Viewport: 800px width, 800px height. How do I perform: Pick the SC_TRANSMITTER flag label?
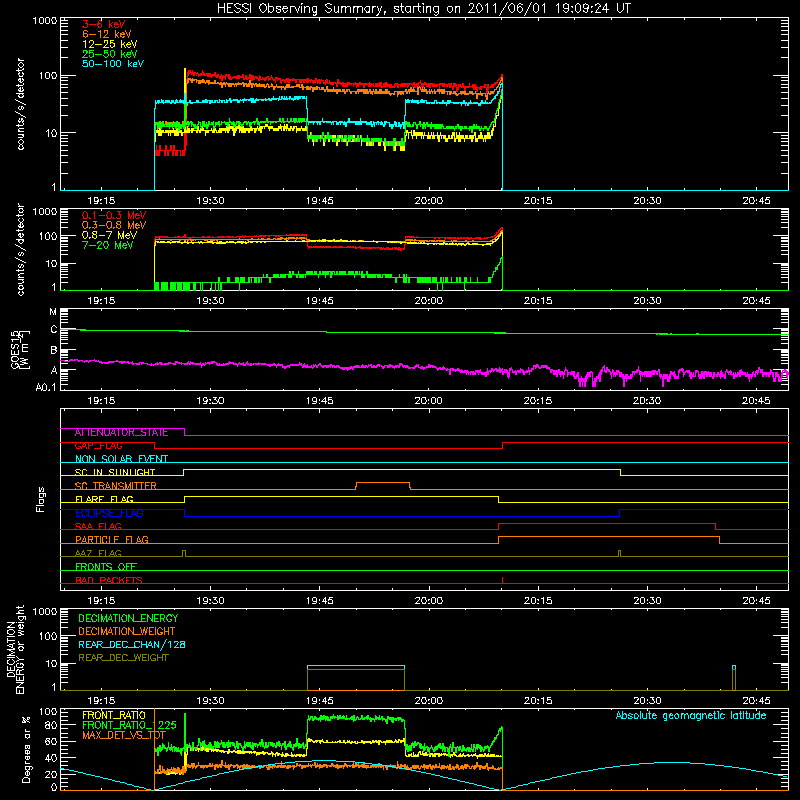pos(115,485)
